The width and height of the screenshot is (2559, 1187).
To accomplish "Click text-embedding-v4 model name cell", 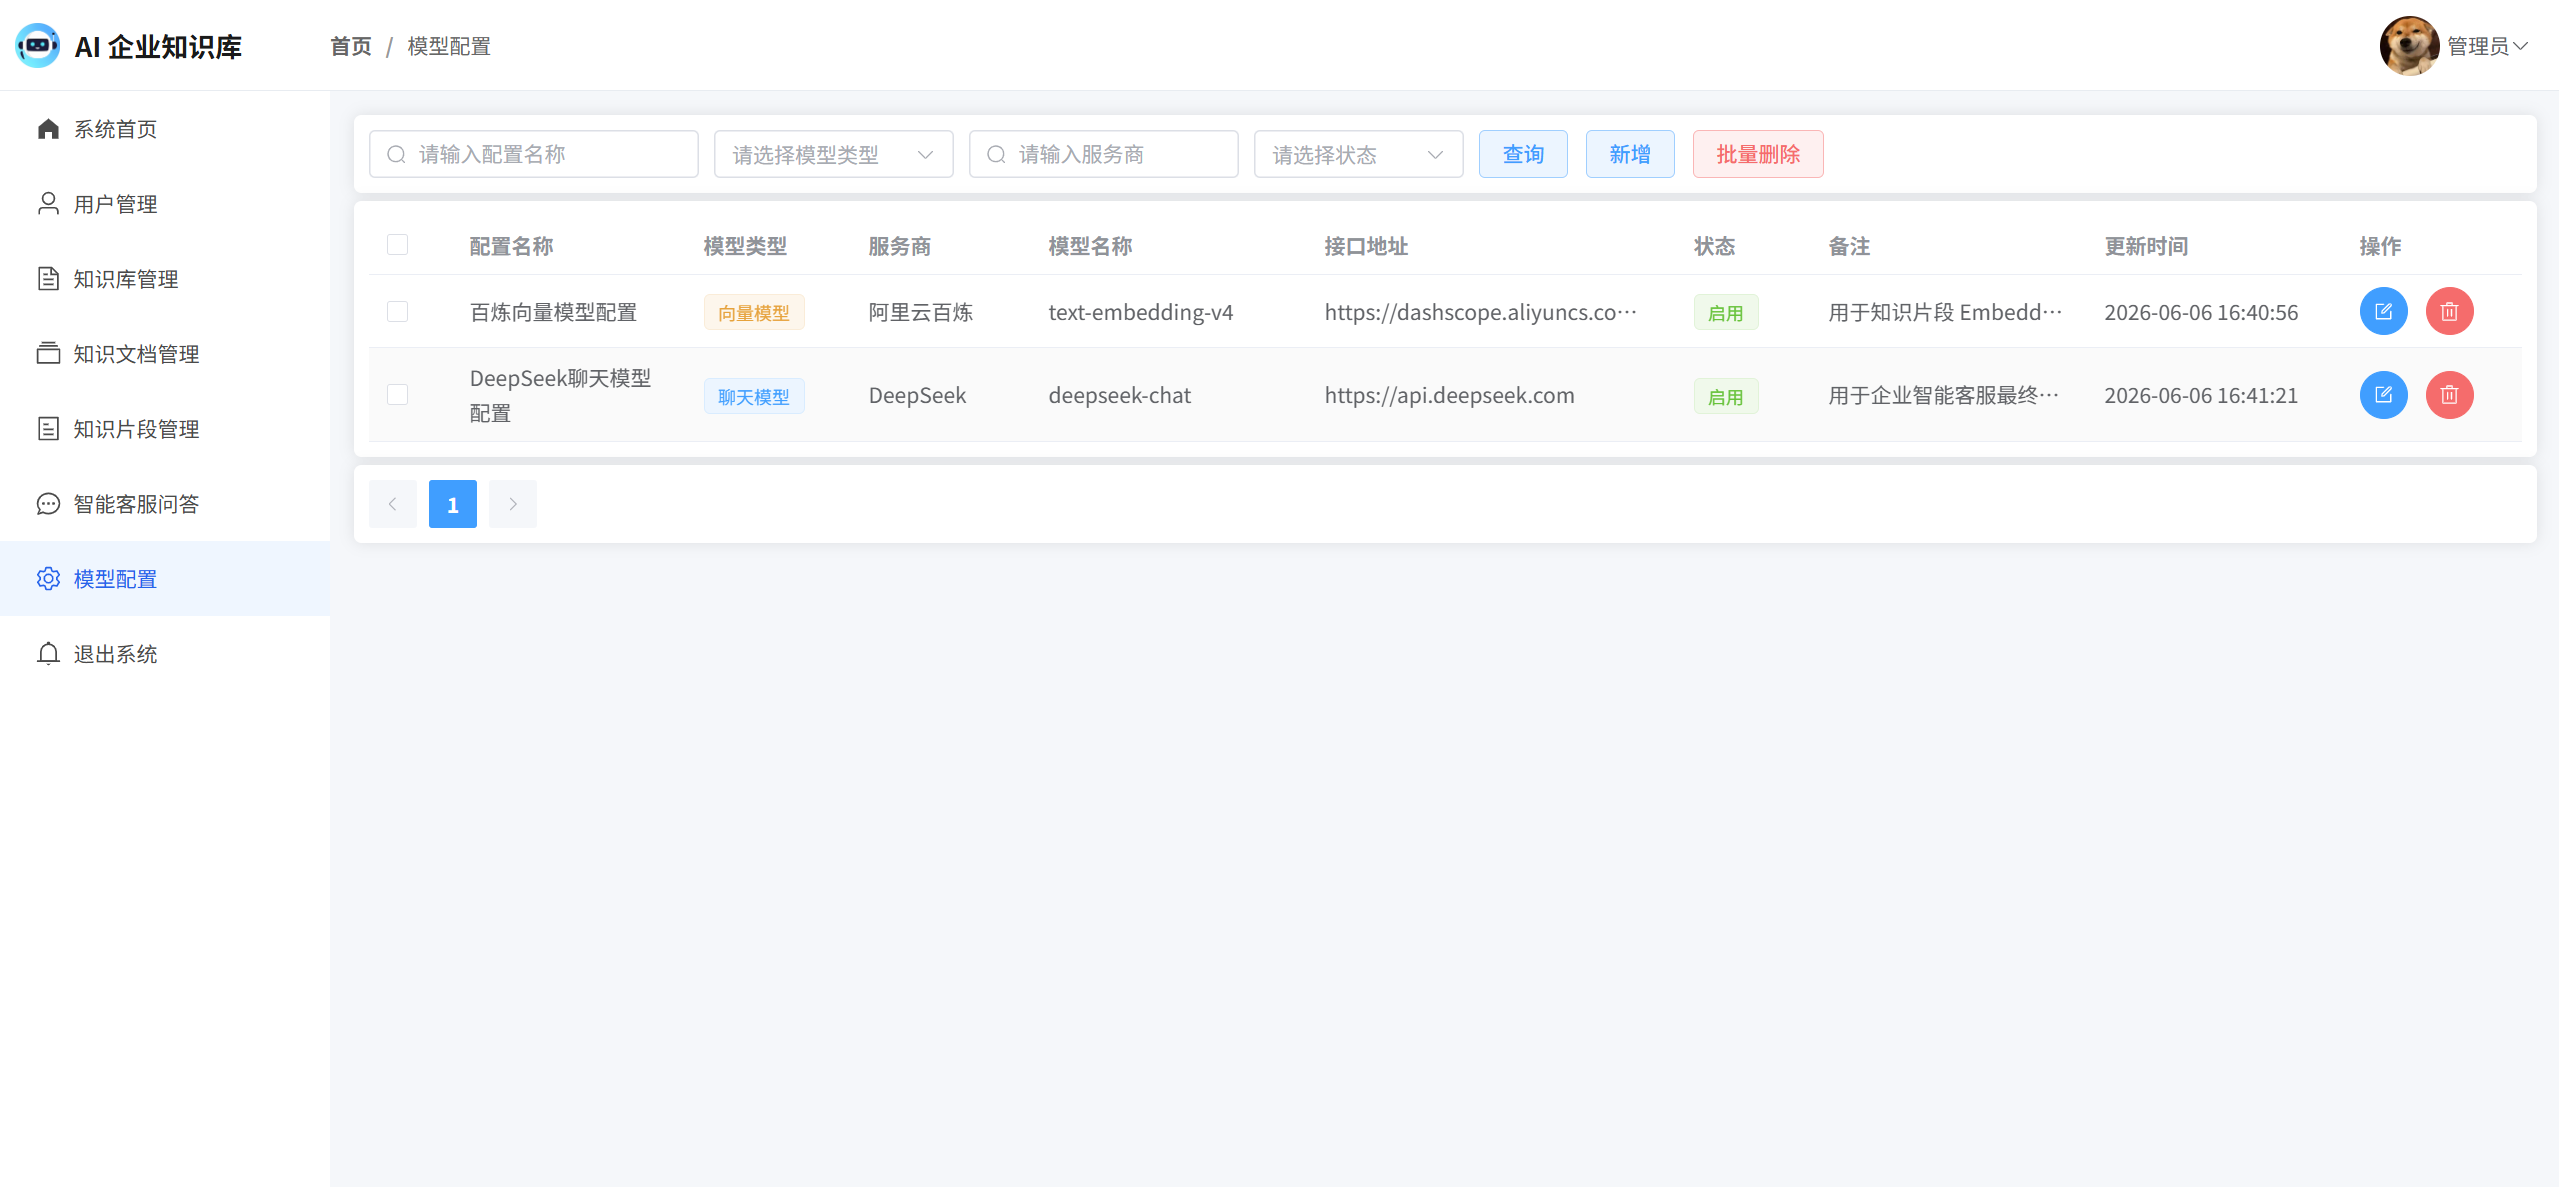I will click(1141, 312).
